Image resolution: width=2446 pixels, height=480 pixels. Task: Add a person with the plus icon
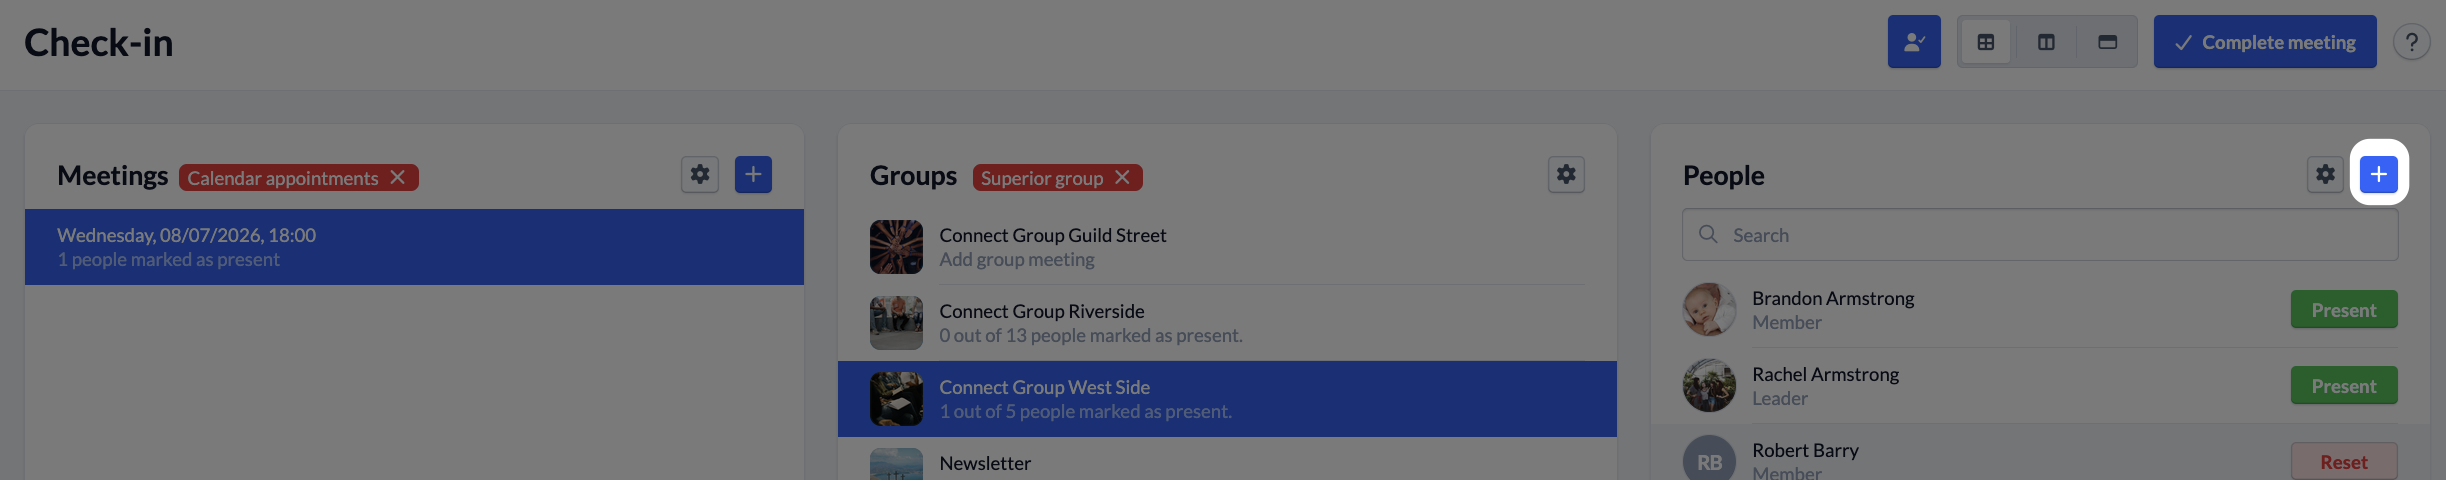pos(2378,175)
